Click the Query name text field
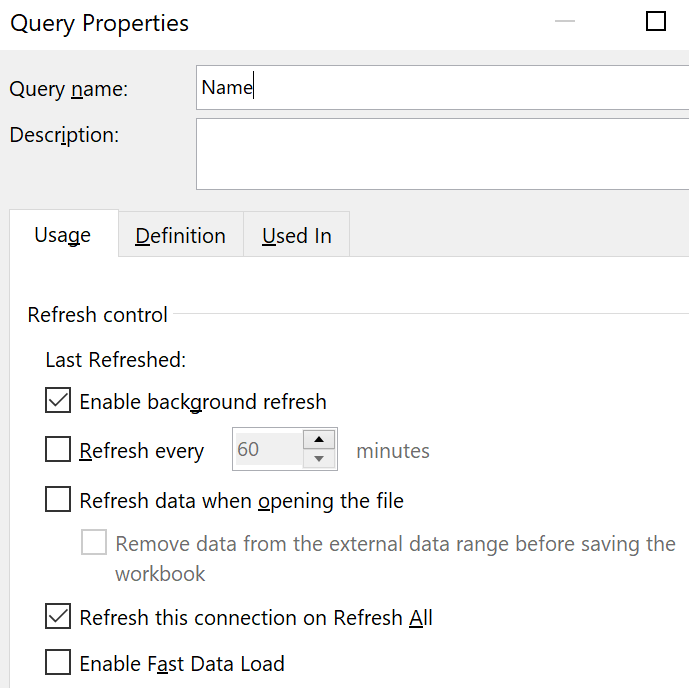Viewport: 689px width, 688px height. click(440, 88)
